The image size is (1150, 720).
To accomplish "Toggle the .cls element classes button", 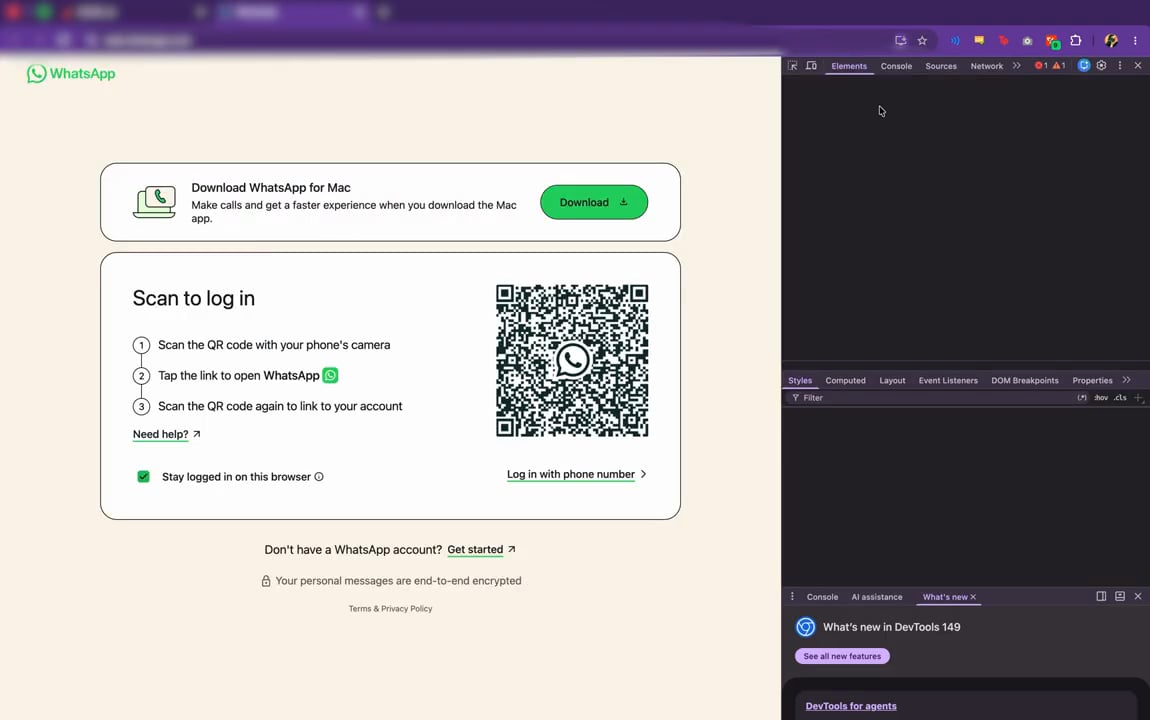I will coord(1120,397).
